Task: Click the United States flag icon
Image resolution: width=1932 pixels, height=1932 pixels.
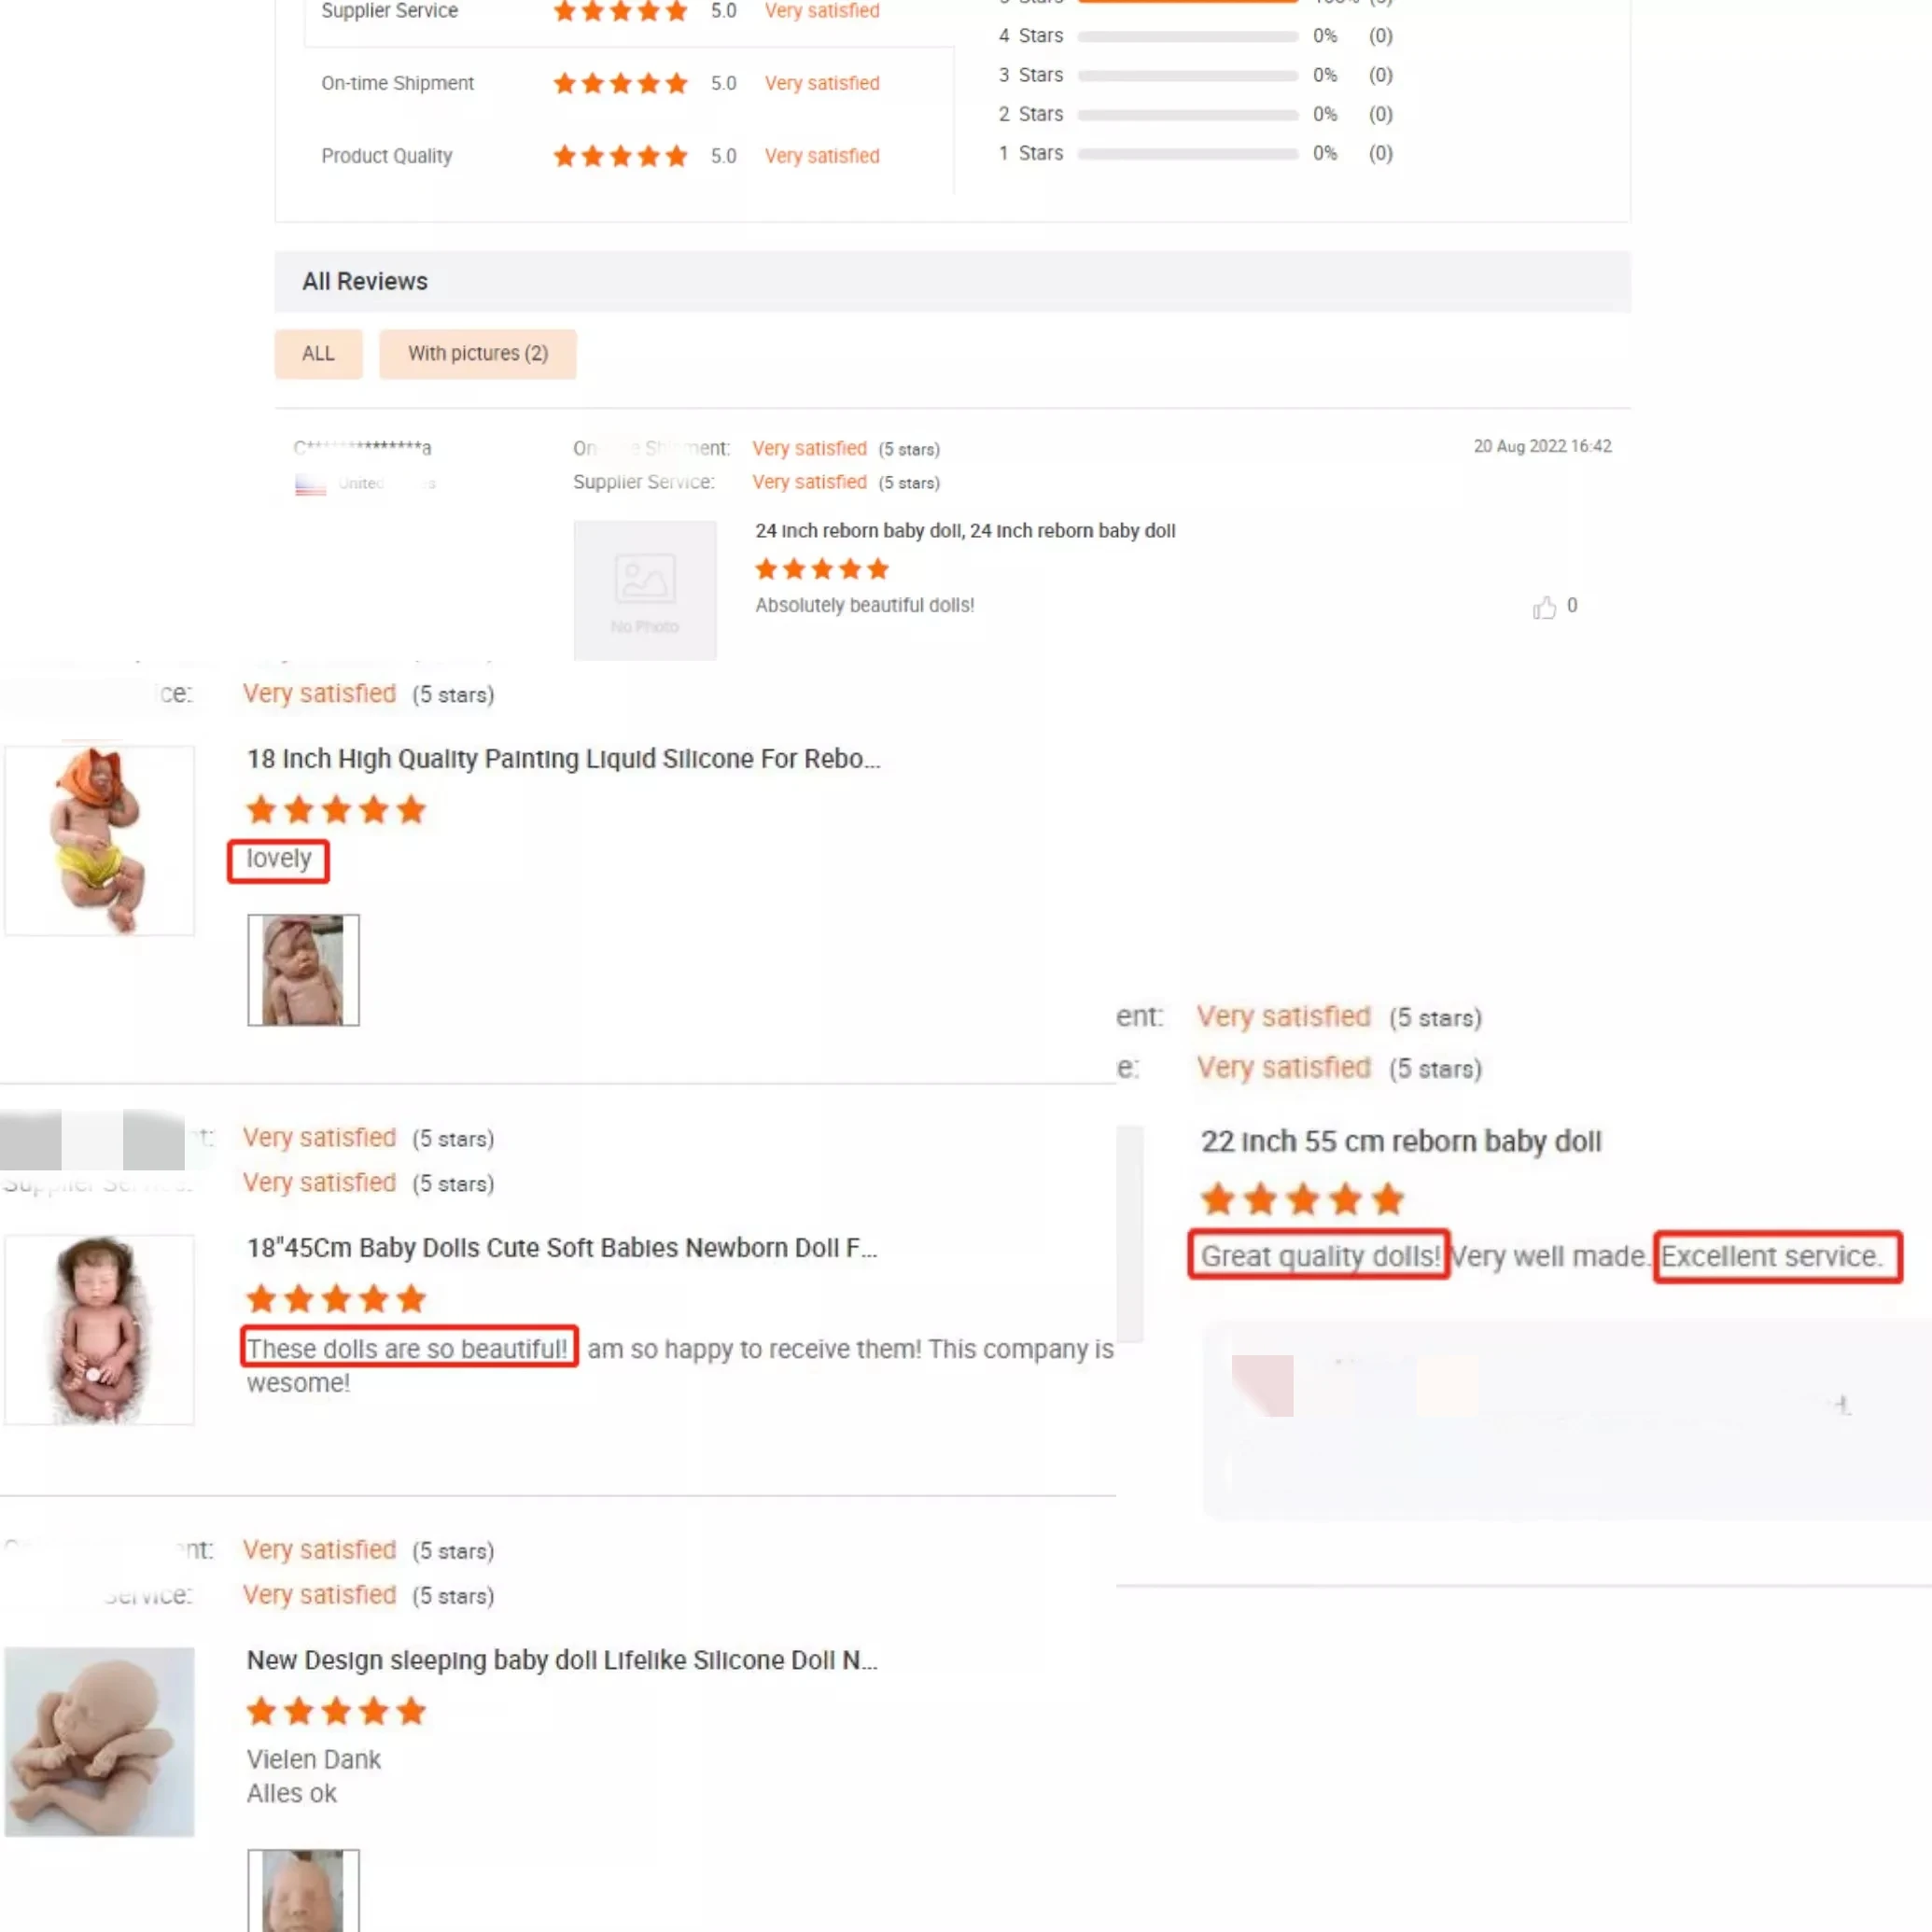Action: click(x=310, y=485)
